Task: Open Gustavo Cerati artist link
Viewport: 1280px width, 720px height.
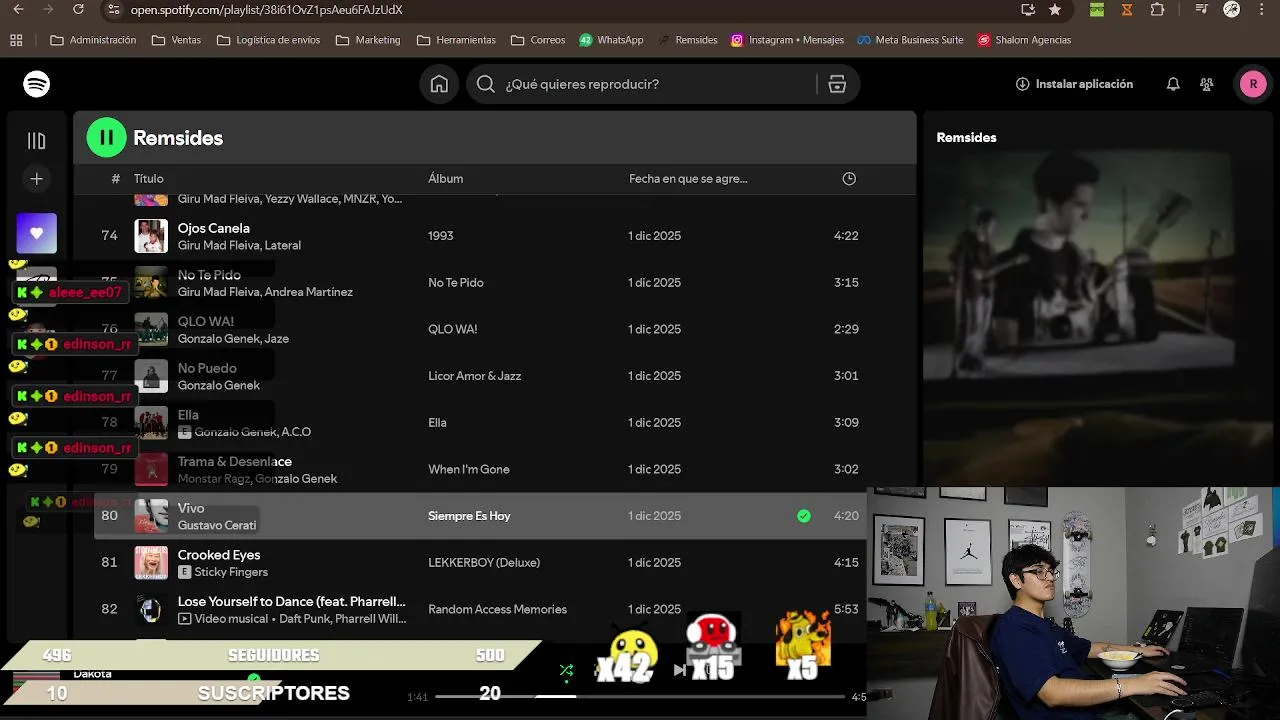Action: (x=217, y=525)
